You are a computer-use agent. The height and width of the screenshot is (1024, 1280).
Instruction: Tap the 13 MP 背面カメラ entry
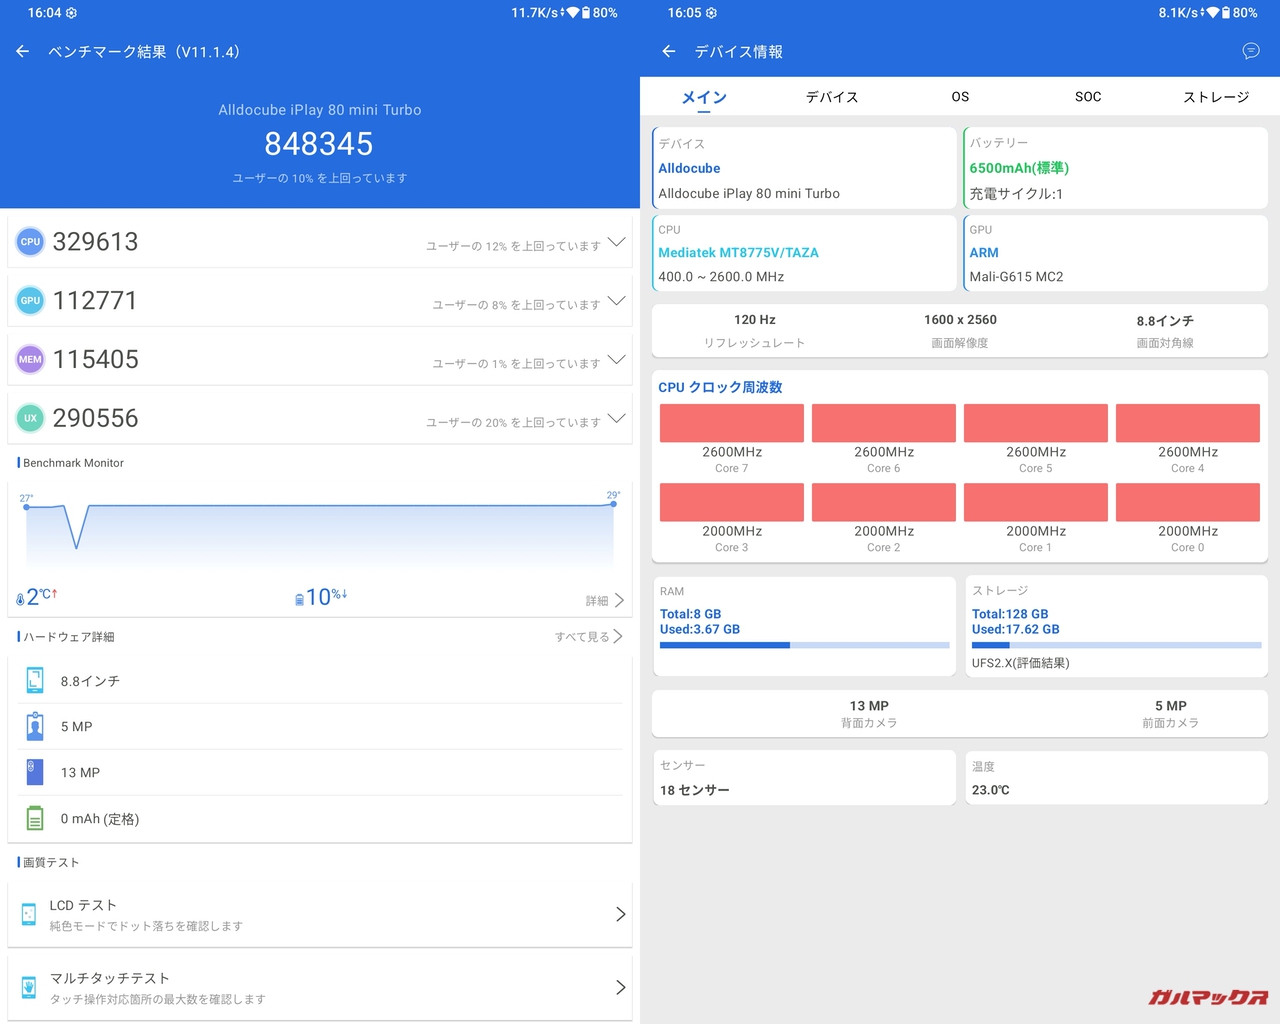(x=869, y=714)
